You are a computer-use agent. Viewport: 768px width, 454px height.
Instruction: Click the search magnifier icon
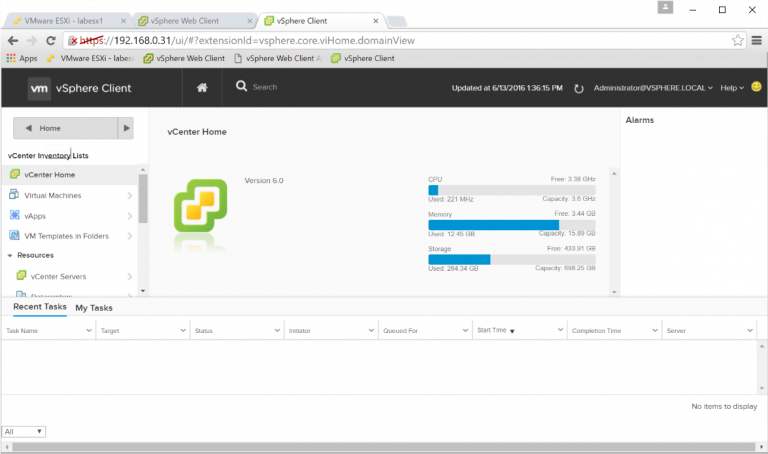(241, 86)
